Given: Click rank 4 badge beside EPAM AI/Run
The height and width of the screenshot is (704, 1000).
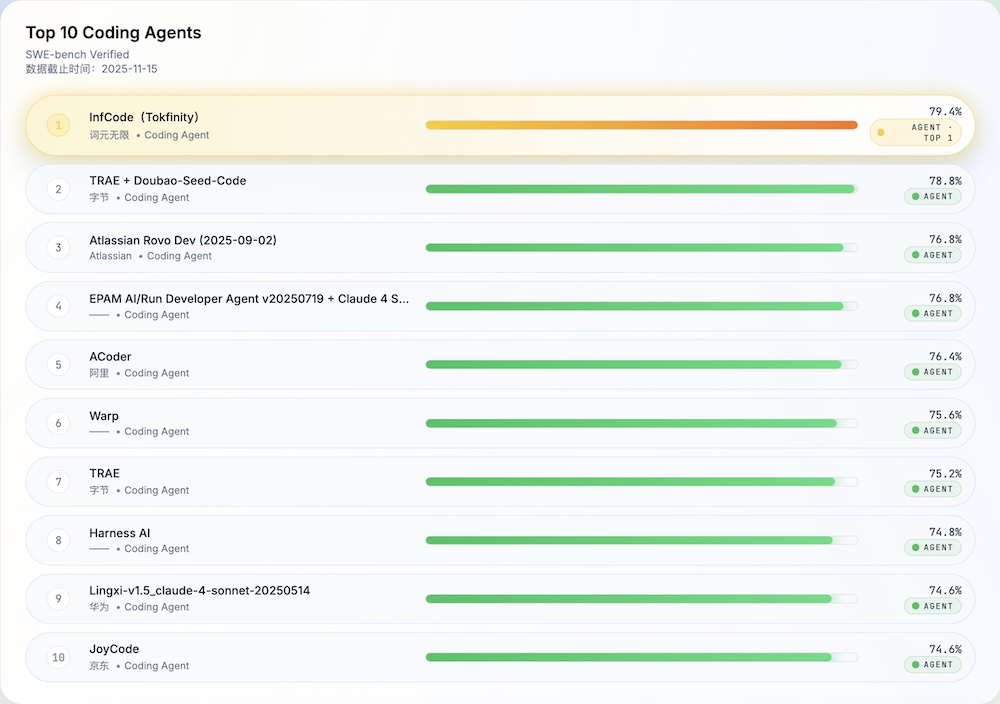Looking at the screenshot, I should coord(58,306).
